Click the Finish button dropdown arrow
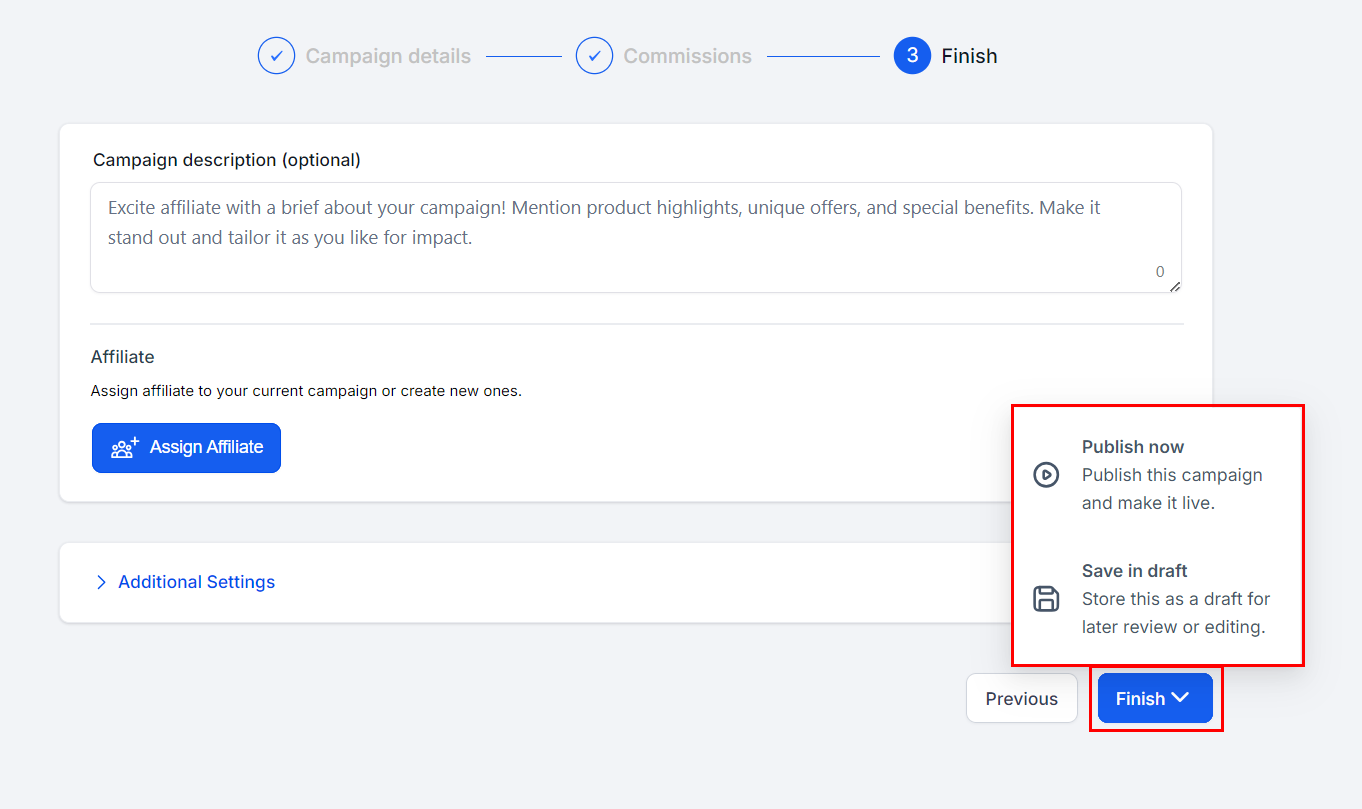1362x809 pixels. tap(1180, 698)
